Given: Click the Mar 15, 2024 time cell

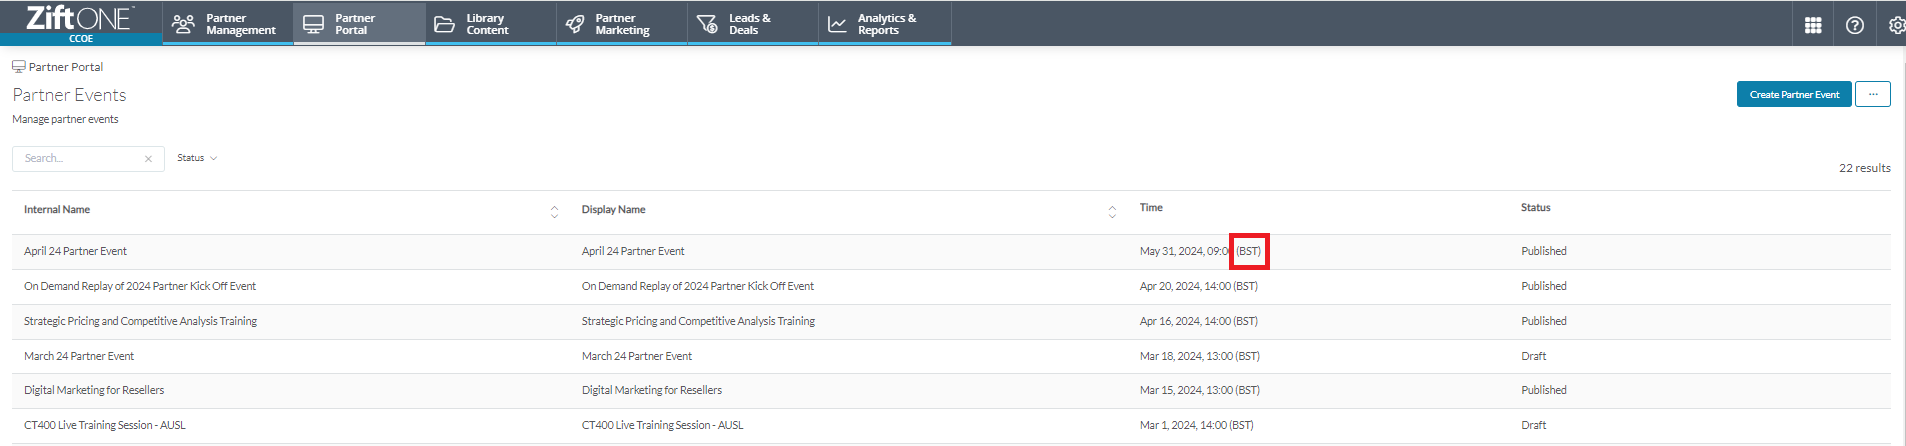Looking at the screenshot, I should pyautogui.click(x=1200, y=390).
